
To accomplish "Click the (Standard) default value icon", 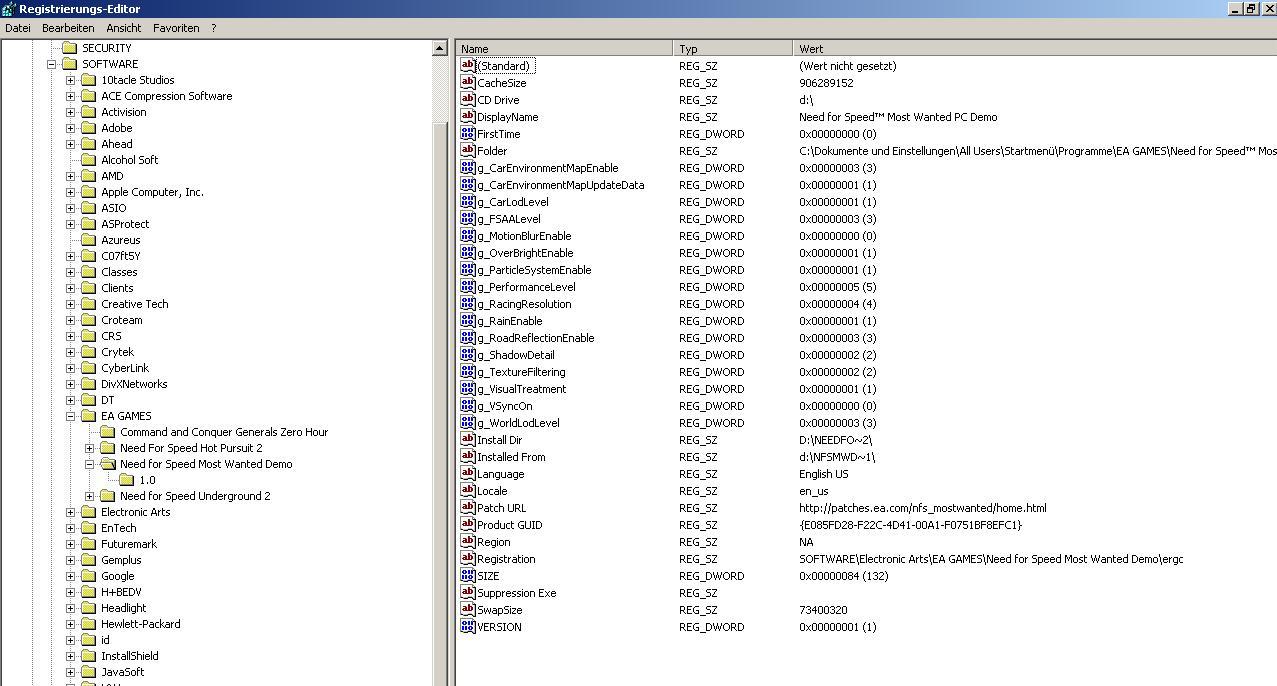I will point(467,66).
